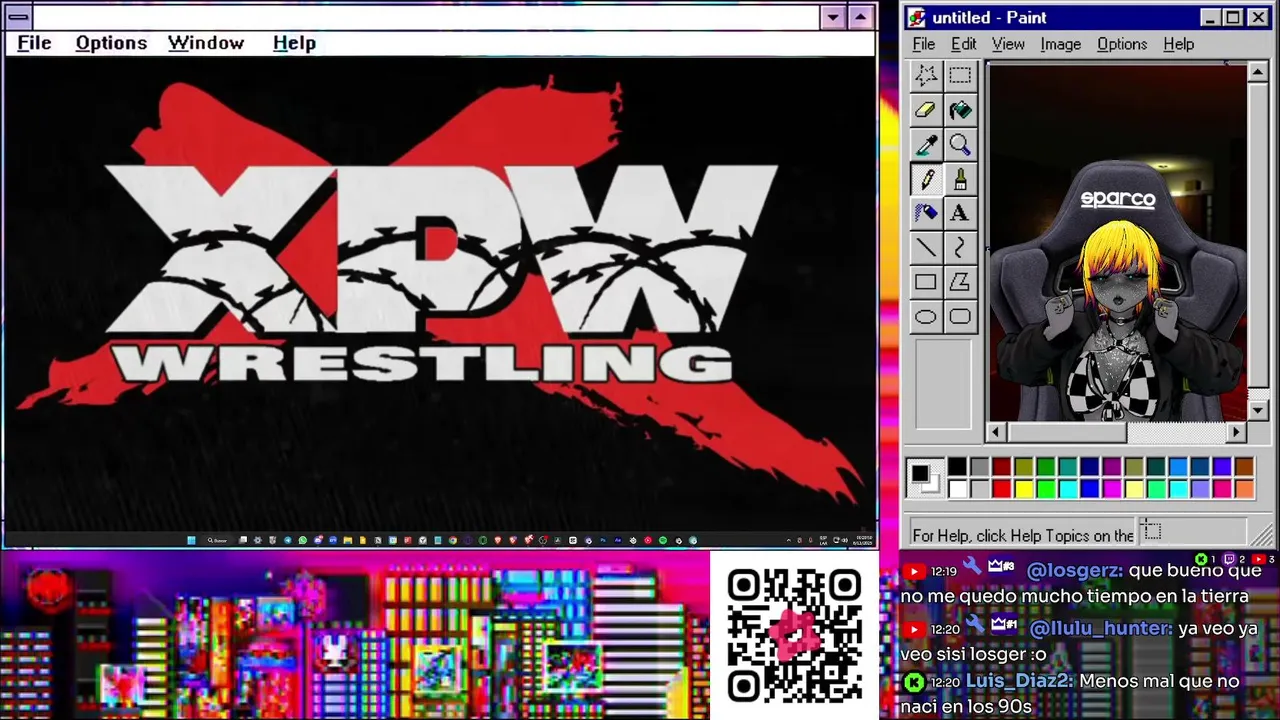Pick the Fill With Color bucket tool
Image resolution: width=1280 pixels, height=720 pixels.
pos(960,110)
